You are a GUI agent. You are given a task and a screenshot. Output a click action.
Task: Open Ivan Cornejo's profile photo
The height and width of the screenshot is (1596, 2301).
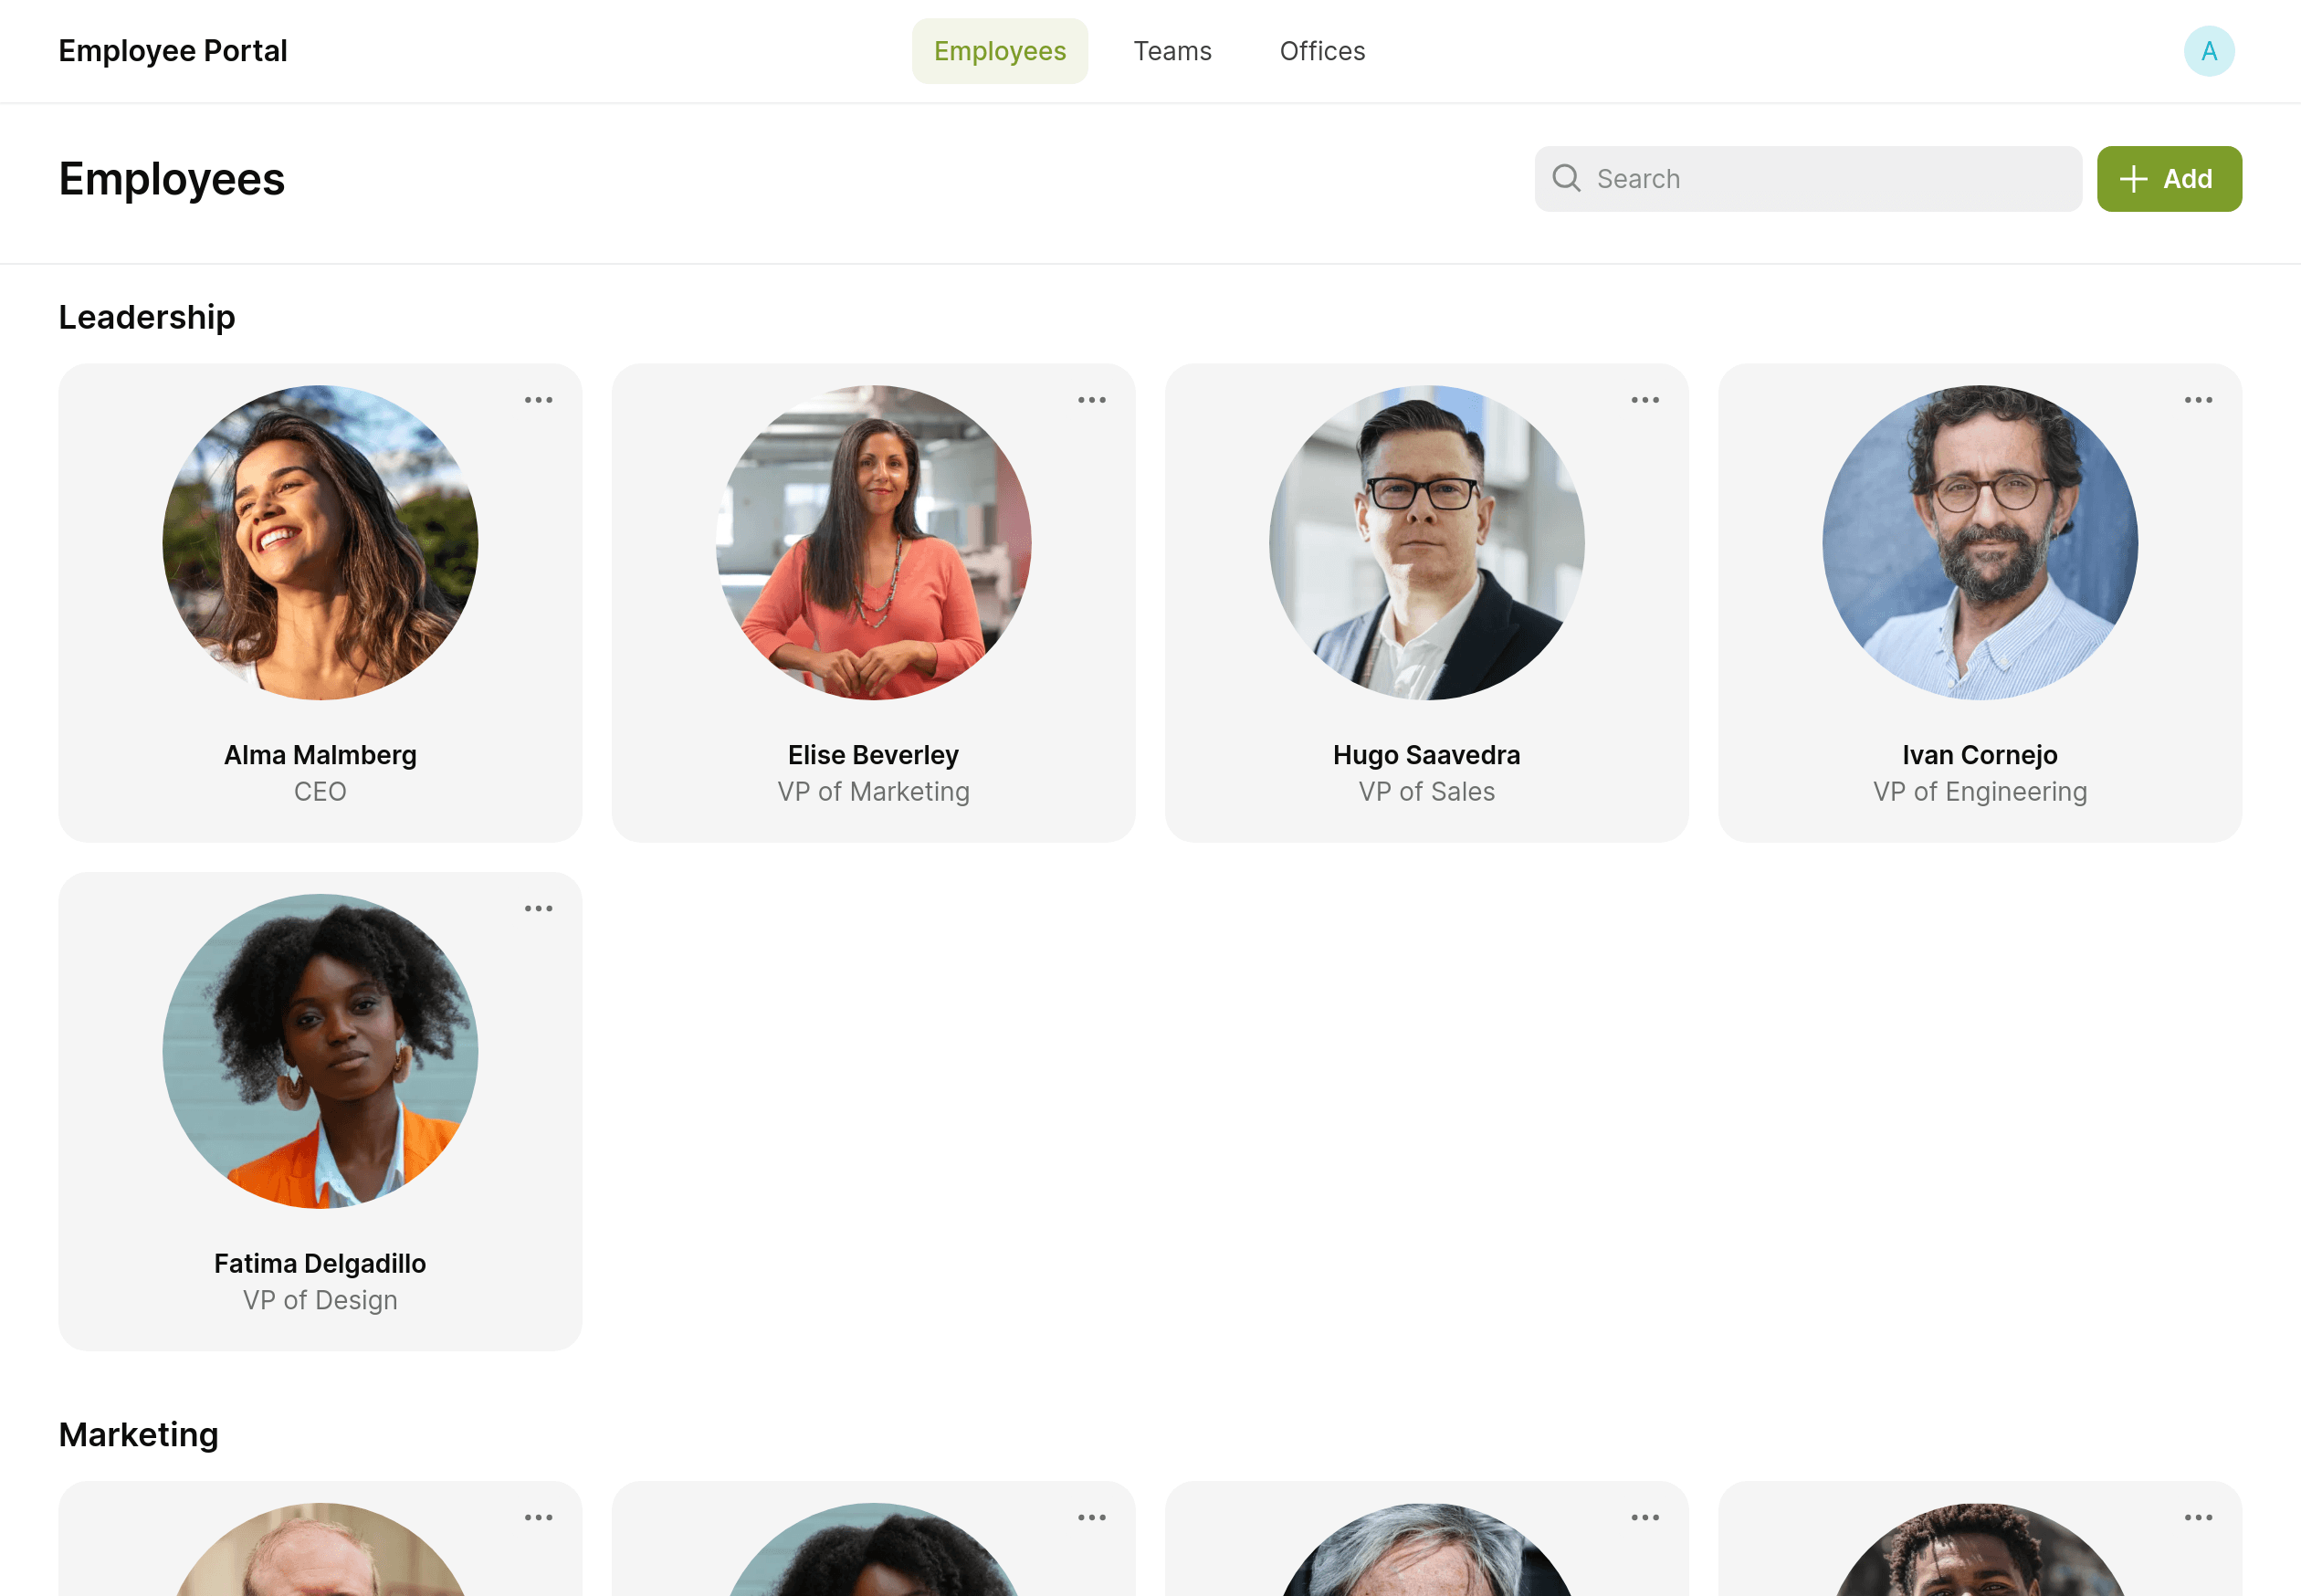(1979, 542)
